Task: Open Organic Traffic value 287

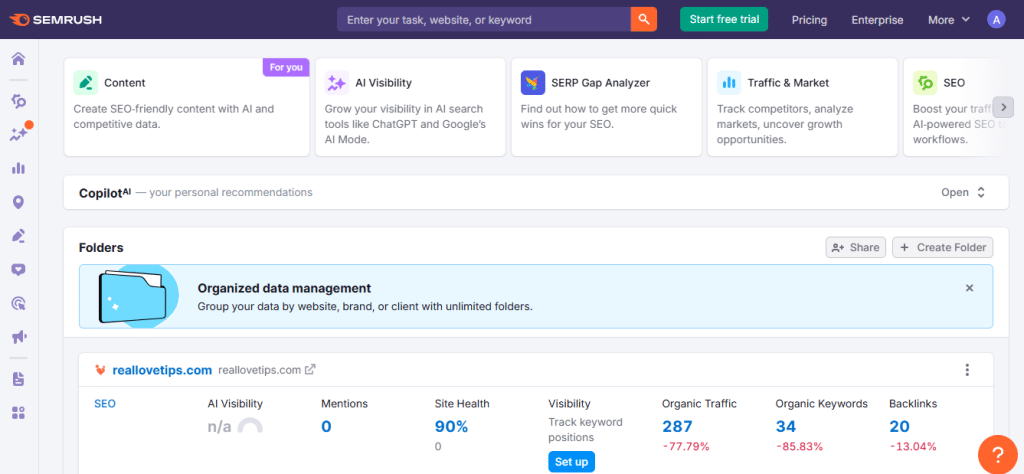Action: pos(677,426)
